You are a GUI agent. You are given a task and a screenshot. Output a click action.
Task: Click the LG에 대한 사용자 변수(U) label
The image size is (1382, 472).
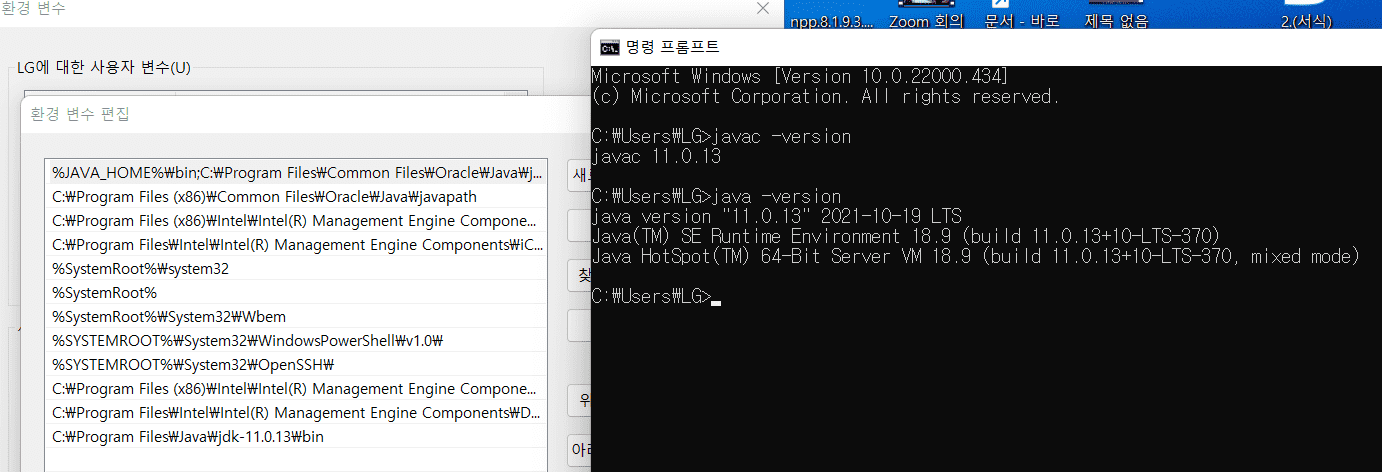(104, 68)
